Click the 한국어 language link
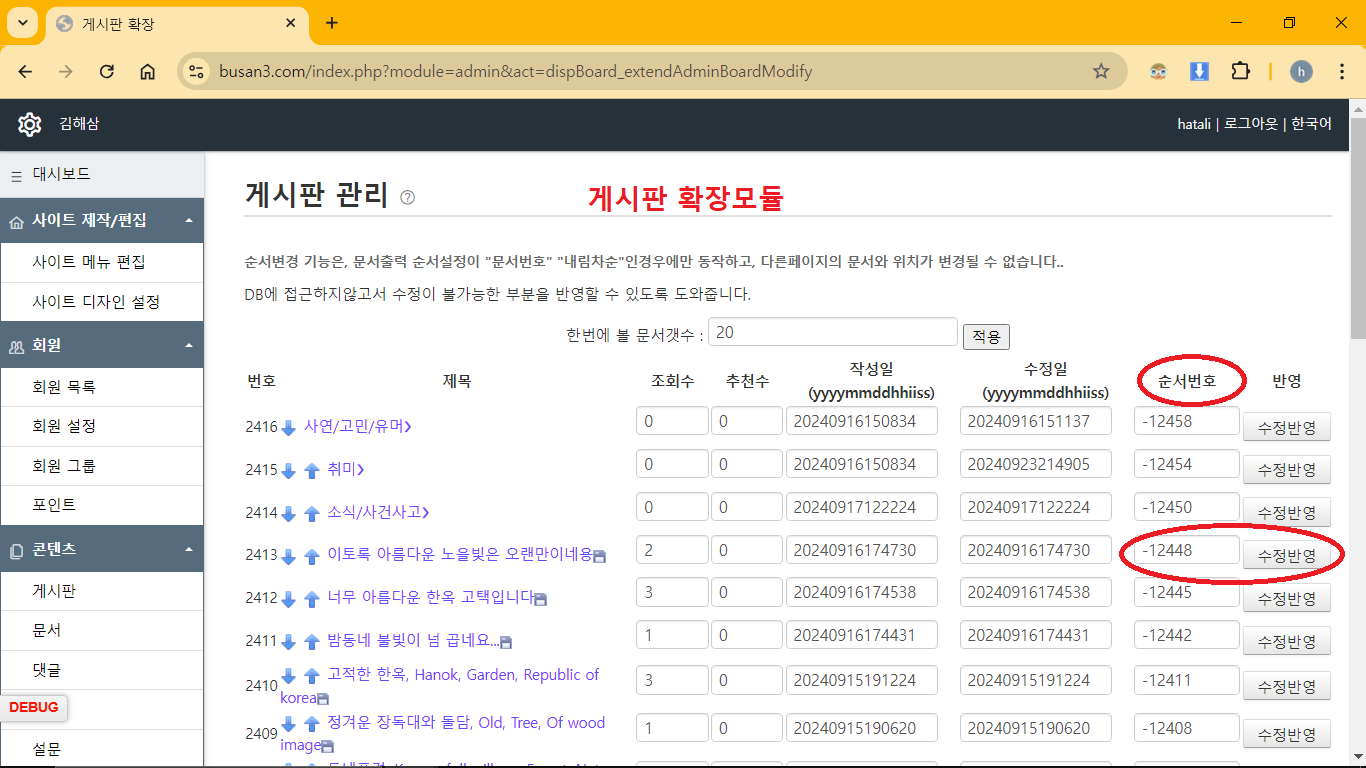 pos(1311,124)
